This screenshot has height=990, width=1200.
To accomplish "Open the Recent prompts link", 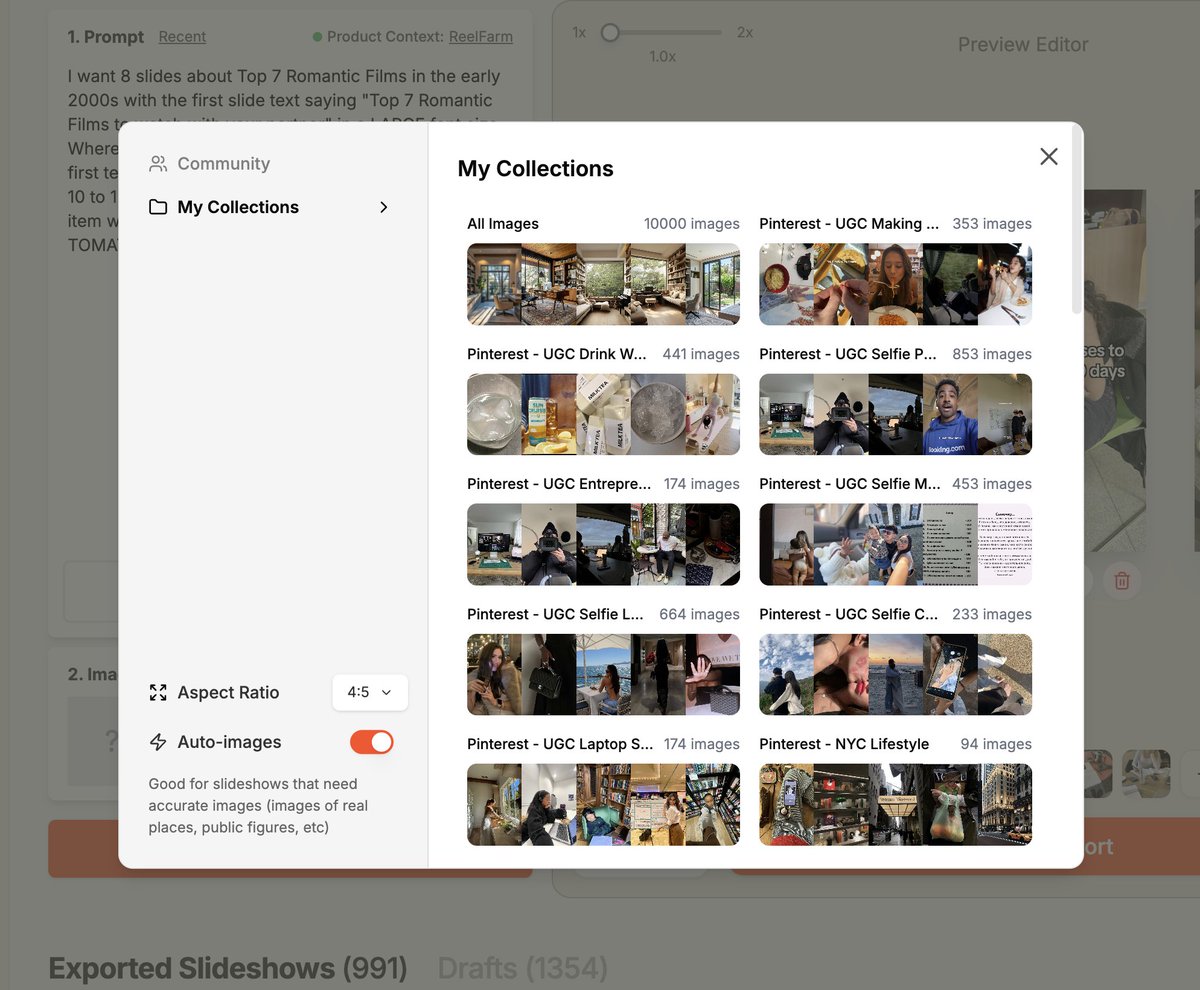I will point(182,37).
